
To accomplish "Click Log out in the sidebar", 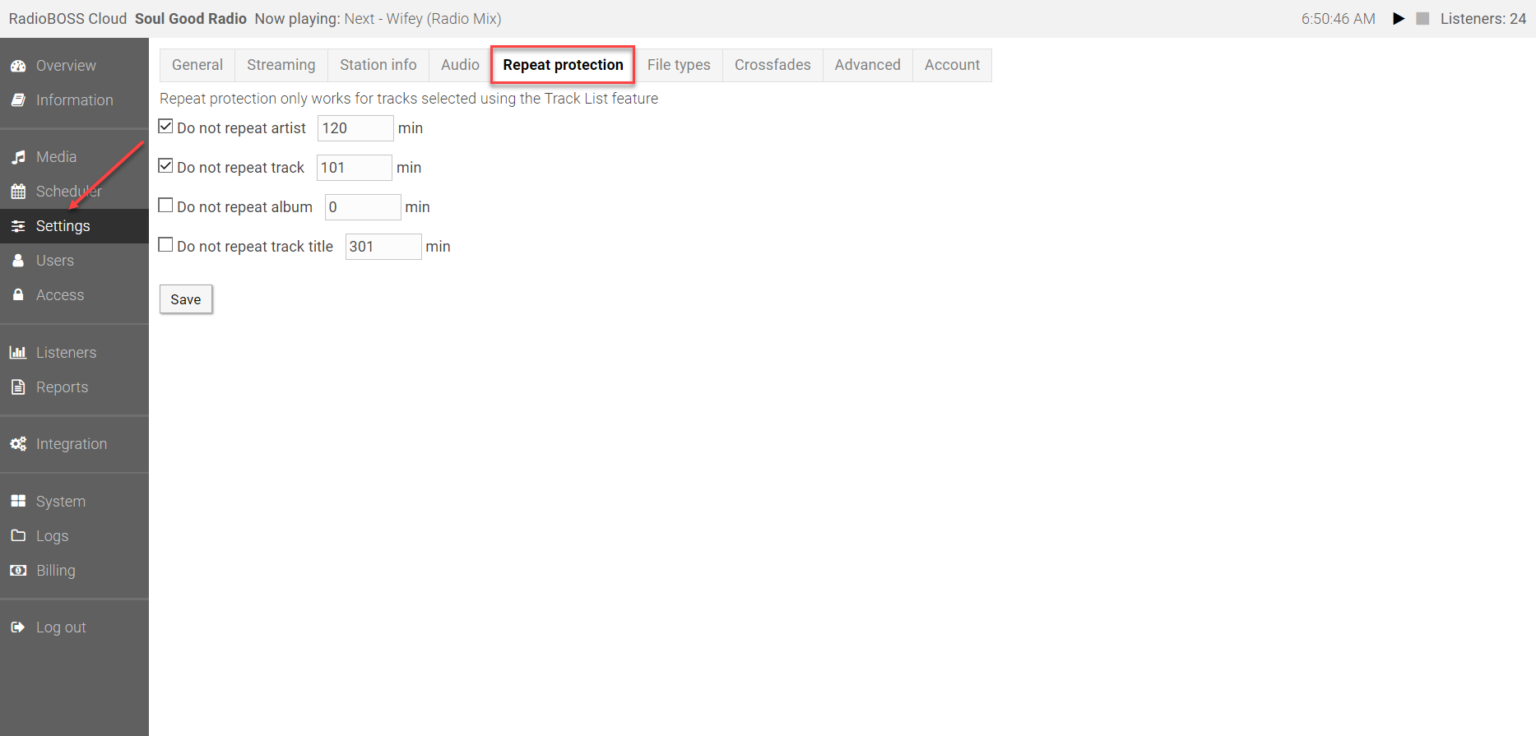I will point(60,628).
